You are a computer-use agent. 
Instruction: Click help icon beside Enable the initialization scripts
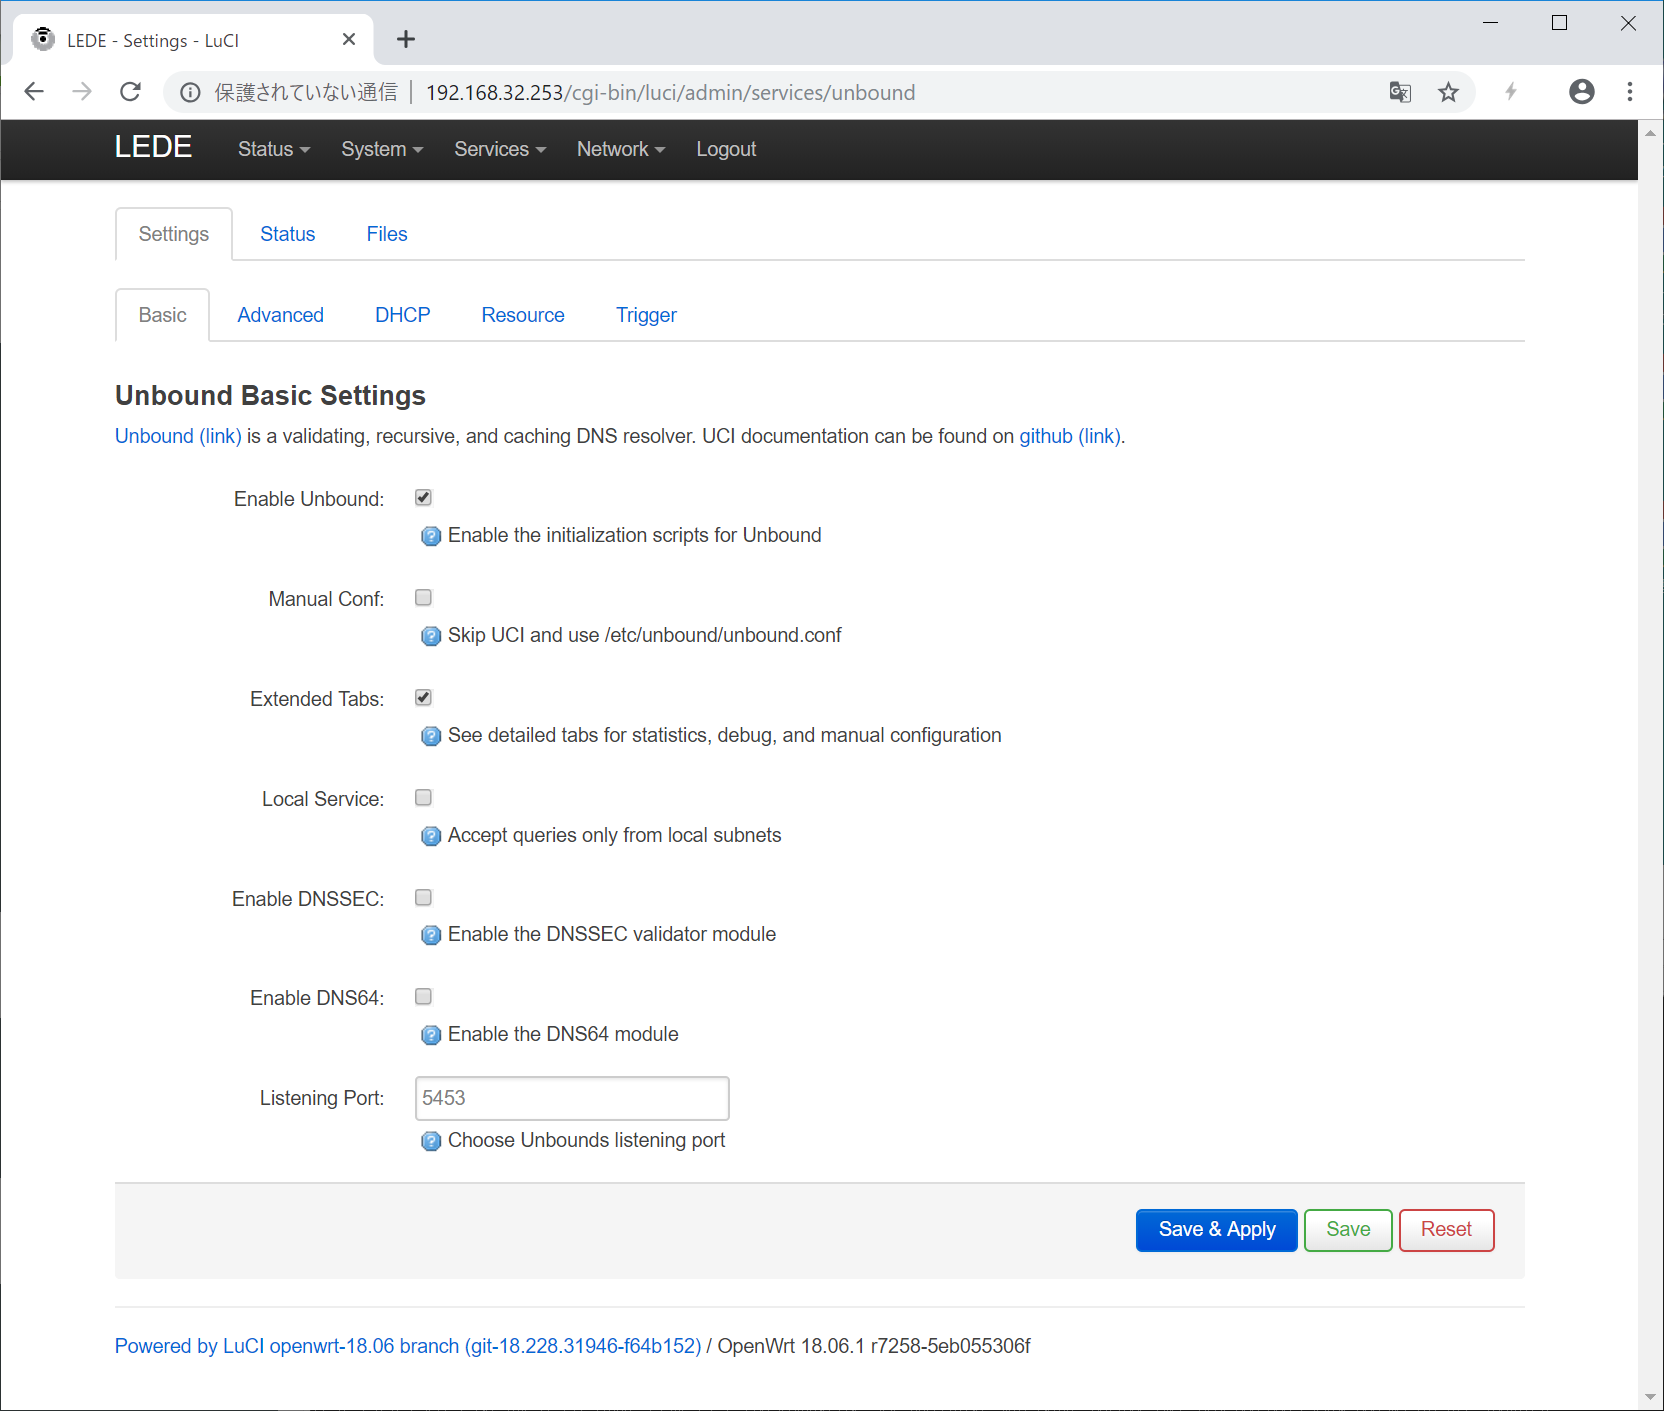coord(431,536)
